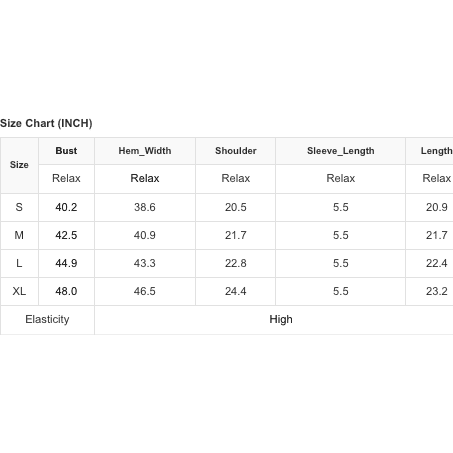Screen dimensions: 453x453
Task: Select the S size row label
Action: (x=19, y=207)
